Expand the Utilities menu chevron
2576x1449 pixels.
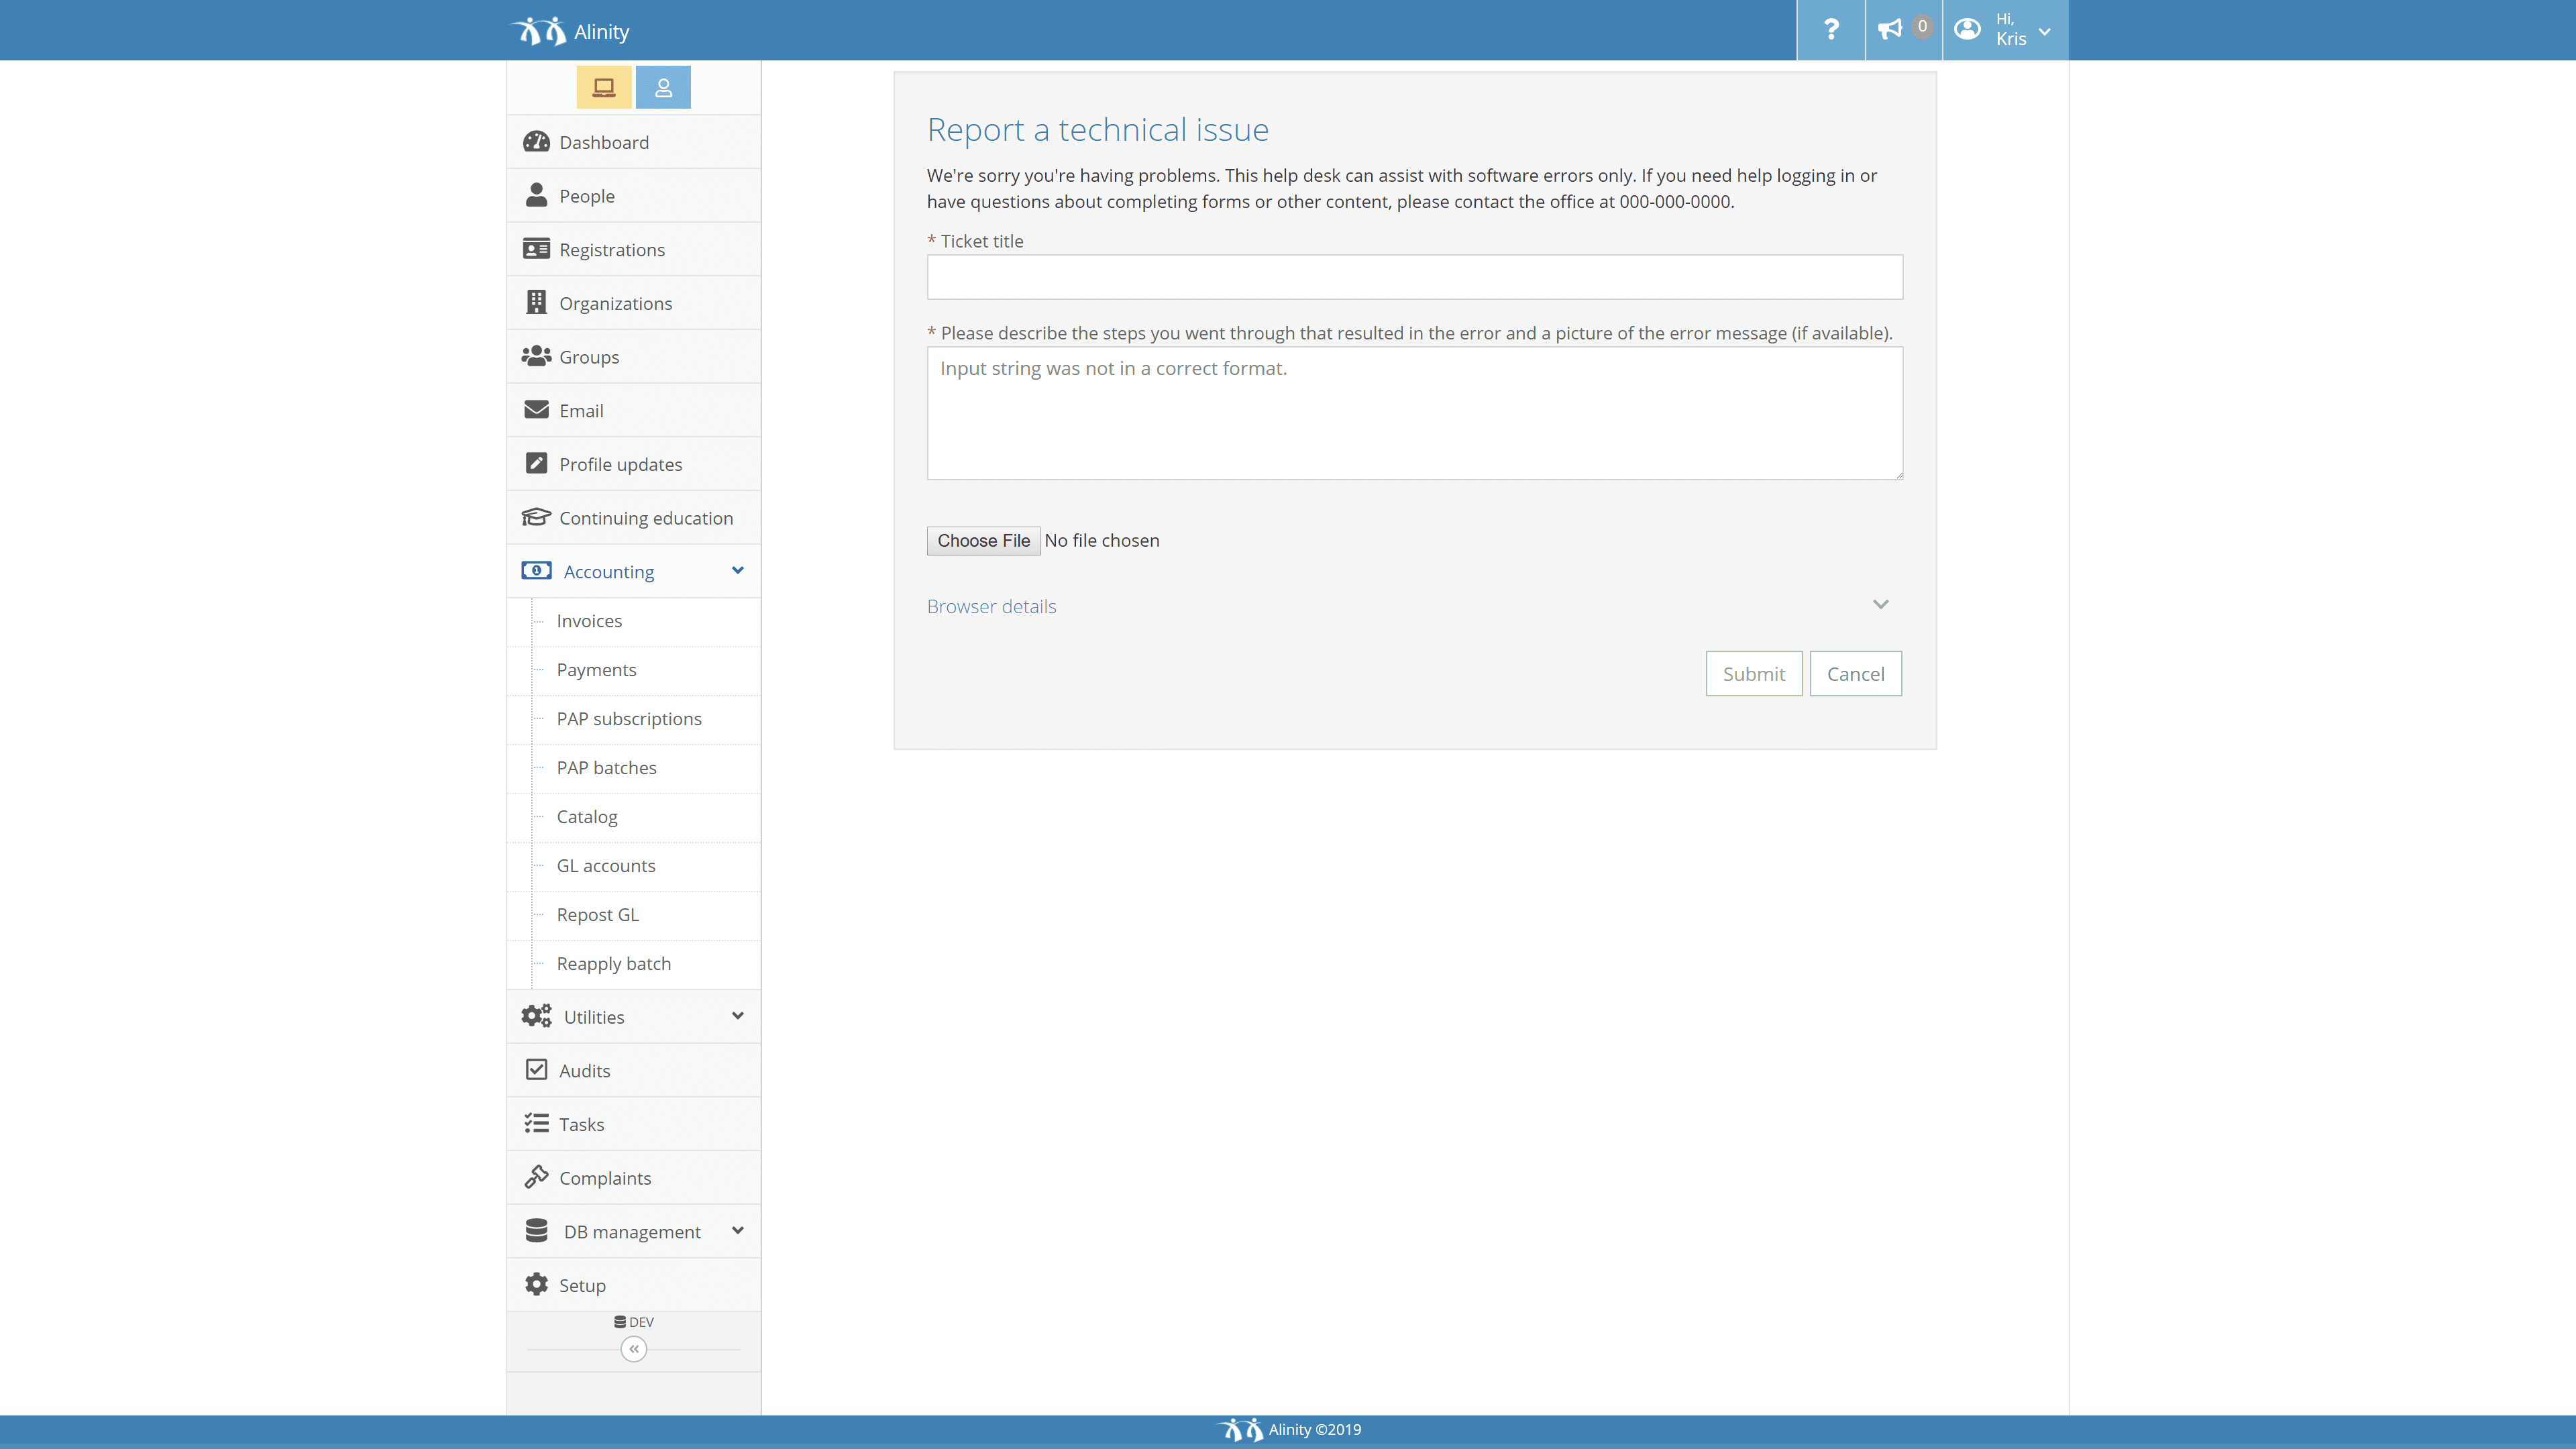point(738,1016)
